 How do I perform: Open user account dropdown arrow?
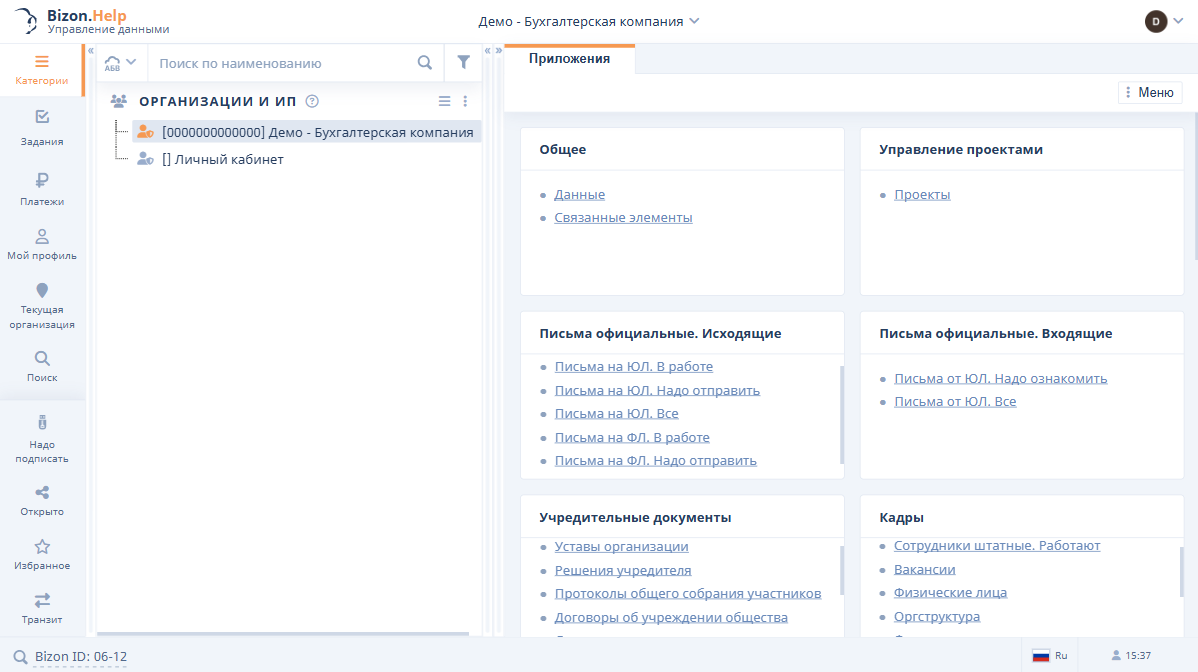click(x=1178, y=21)
